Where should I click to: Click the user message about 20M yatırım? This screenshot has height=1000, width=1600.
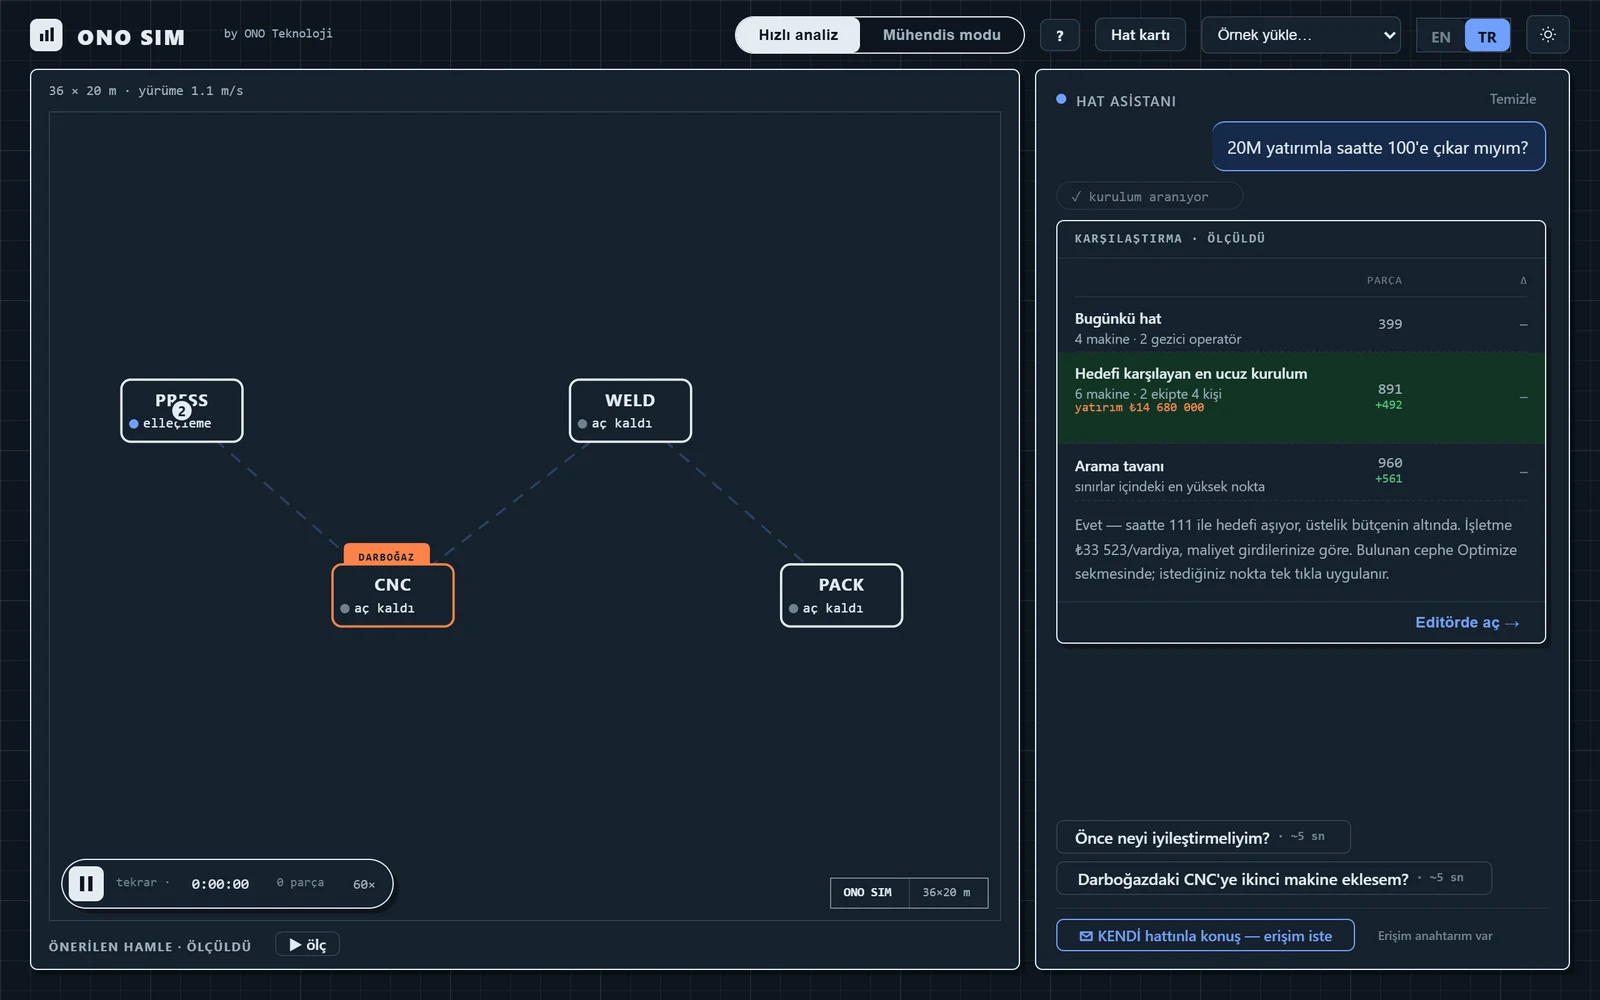click(x=1378, y=147)
